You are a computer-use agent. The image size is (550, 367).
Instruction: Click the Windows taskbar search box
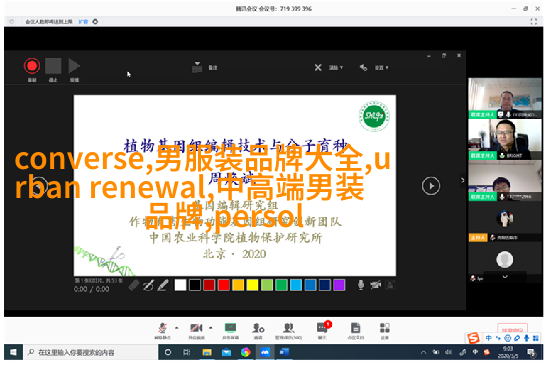click(x=90, y=352)
